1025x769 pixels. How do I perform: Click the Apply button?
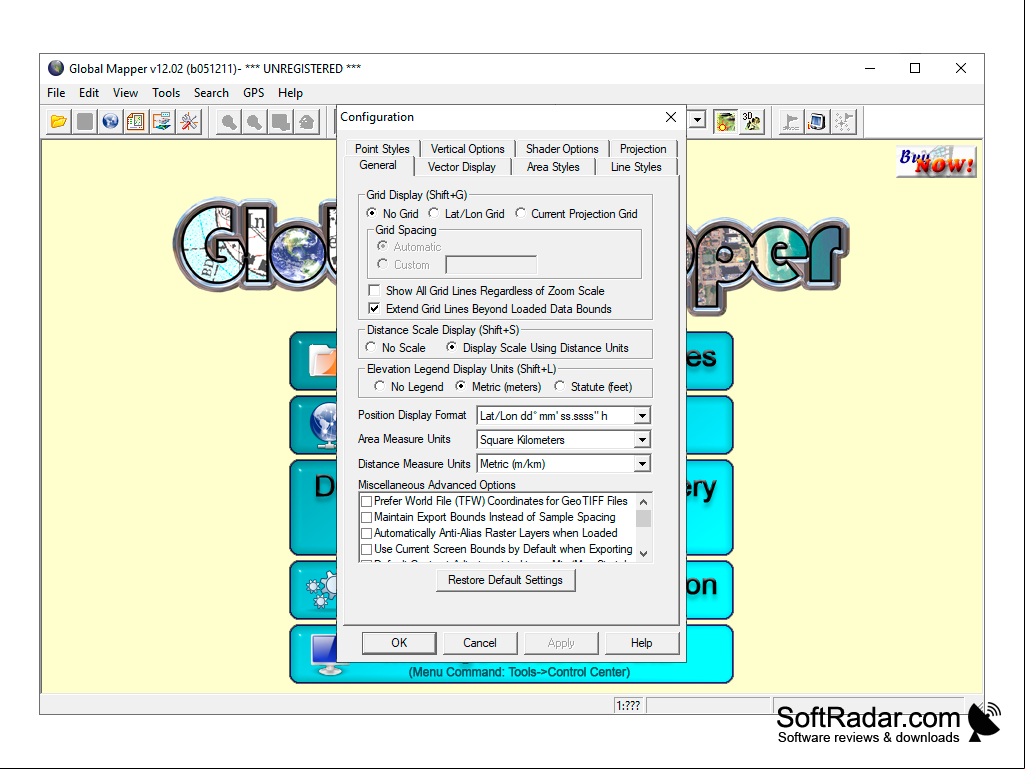coord(561,643)
